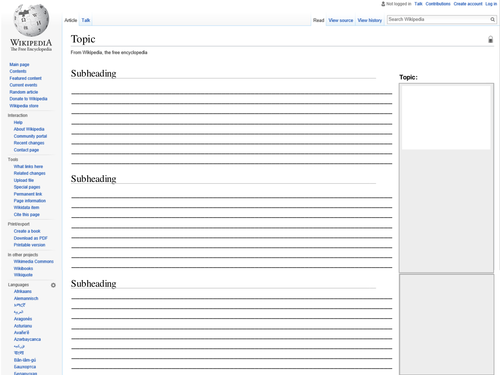The width and height of the screenshot is (500, 375).
Task: Open Wikiquote link
Action: tap(23, 275)
